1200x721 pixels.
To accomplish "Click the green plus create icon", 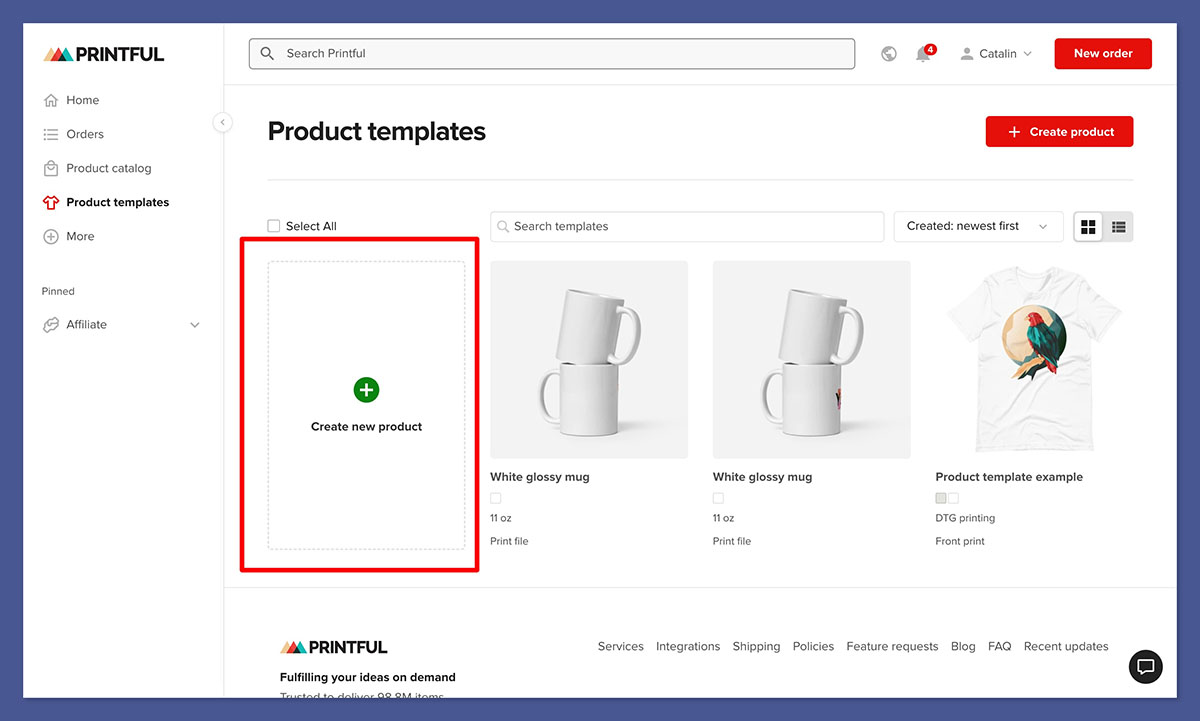I will click(x=367, y=390).
